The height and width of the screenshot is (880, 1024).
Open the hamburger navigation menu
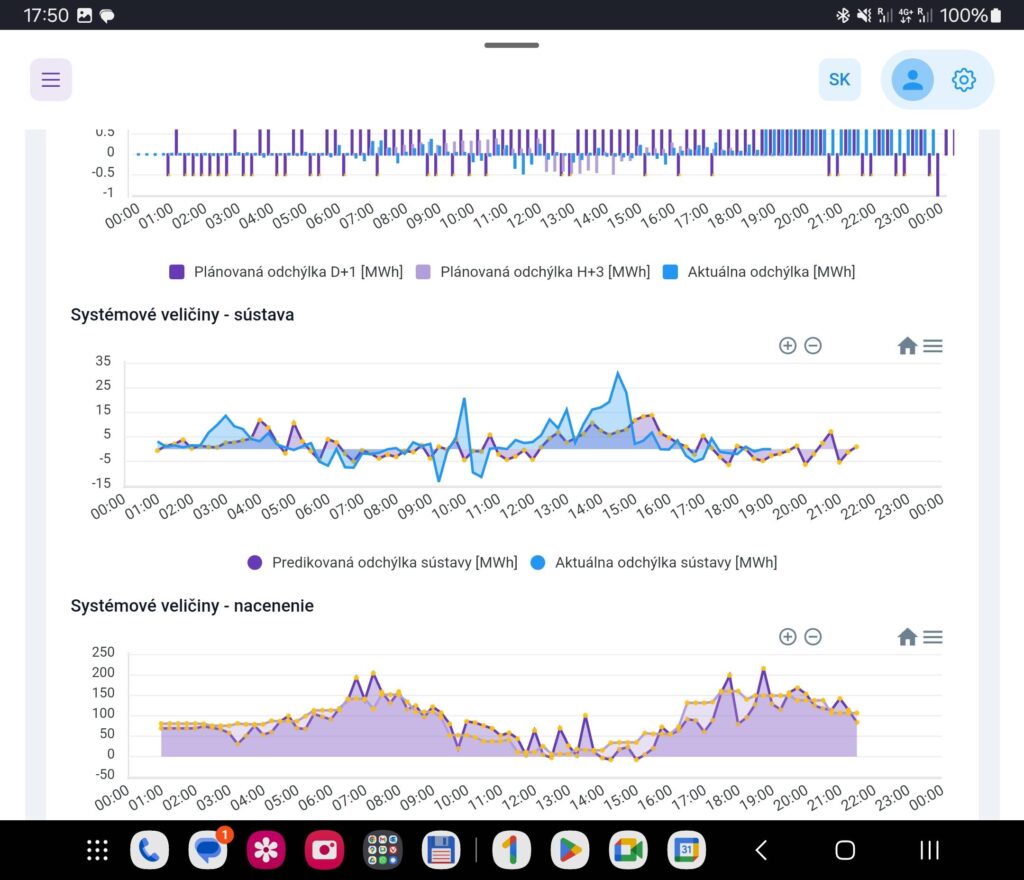(x=51, y=80)
